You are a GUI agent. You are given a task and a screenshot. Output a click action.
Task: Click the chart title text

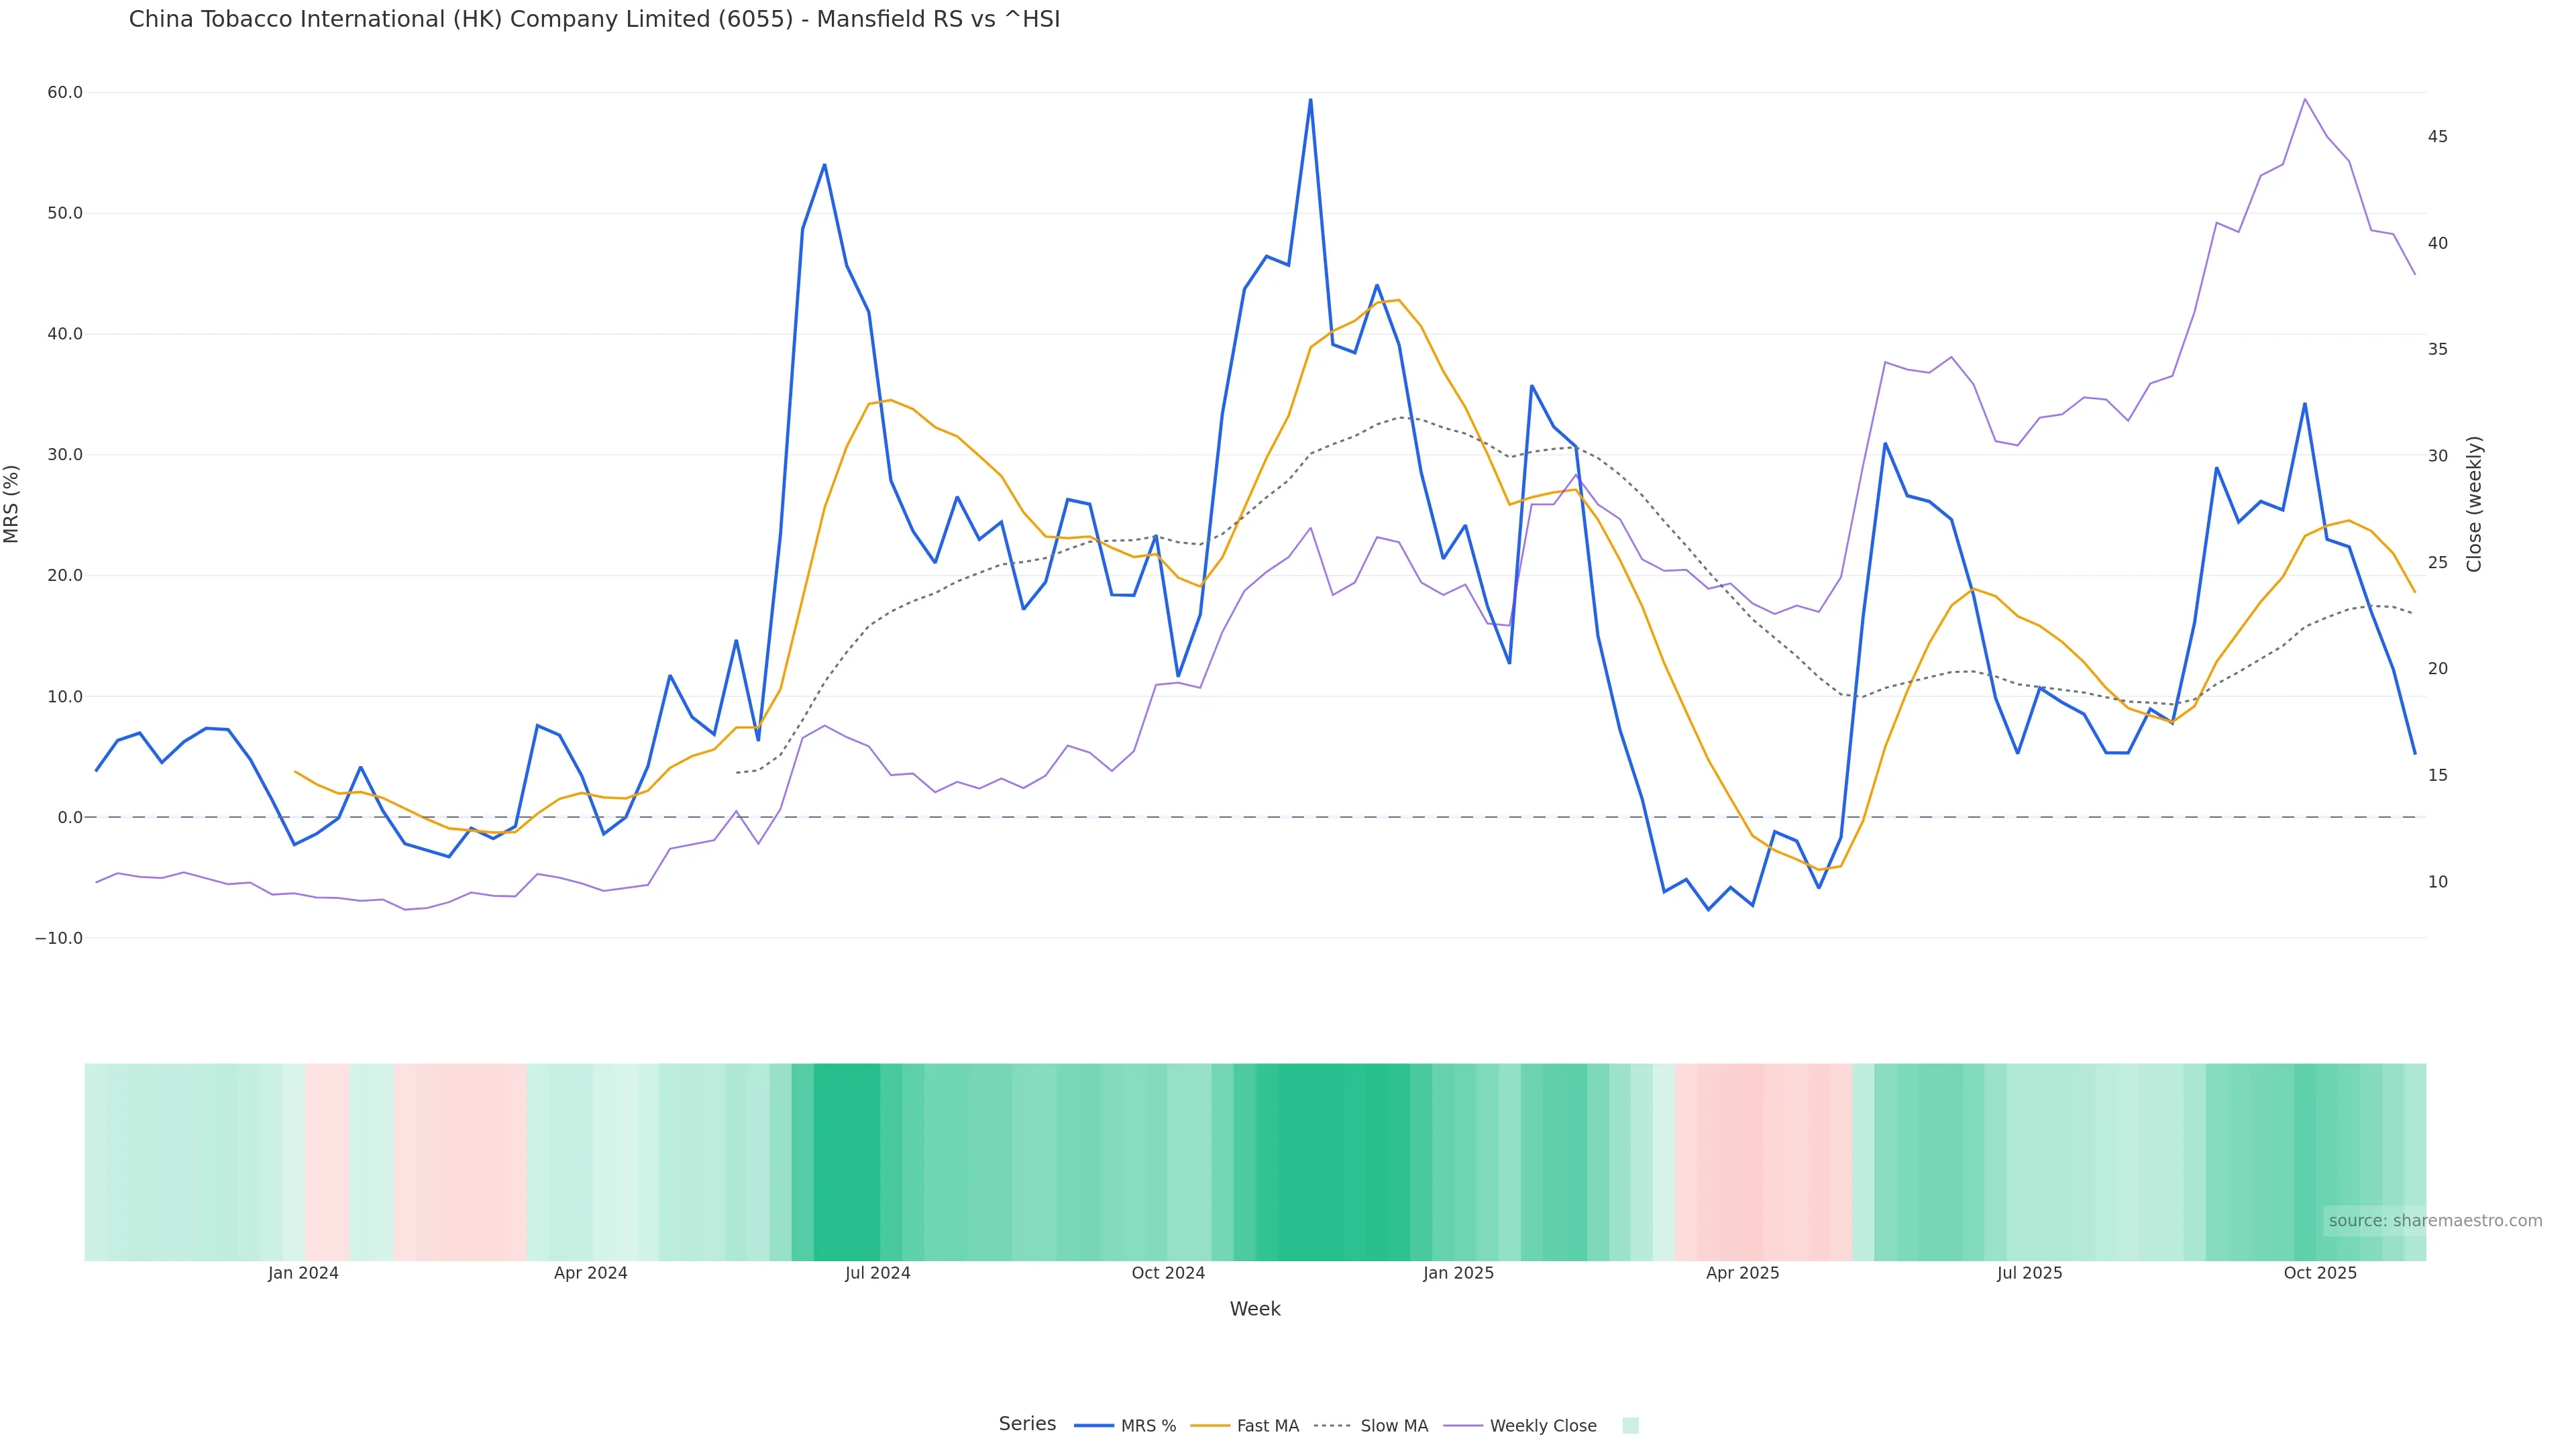tap(594, 20)
